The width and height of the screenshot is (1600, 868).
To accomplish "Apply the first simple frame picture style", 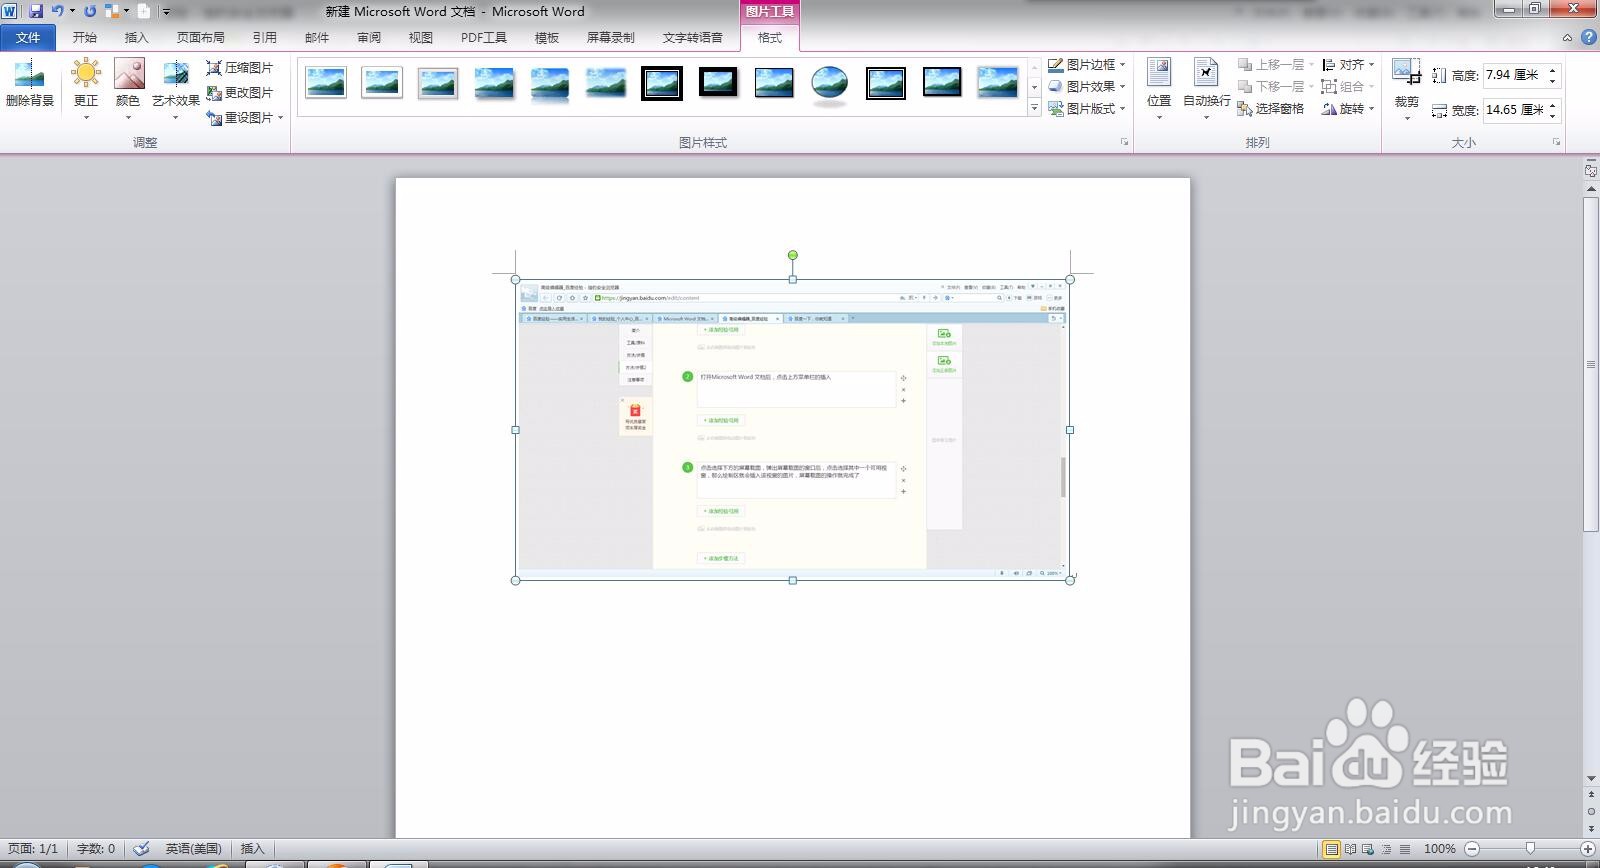I will click(326, 83).
